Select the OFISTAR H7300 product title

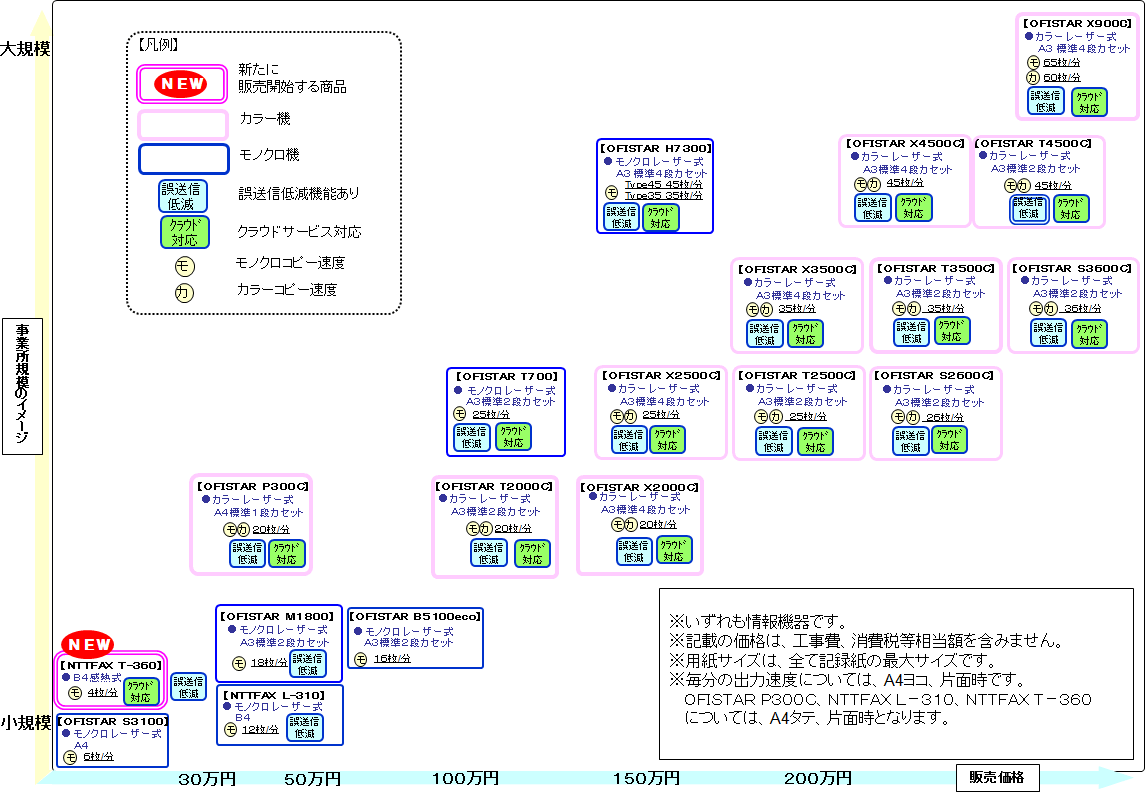click(x=656, y=148)
